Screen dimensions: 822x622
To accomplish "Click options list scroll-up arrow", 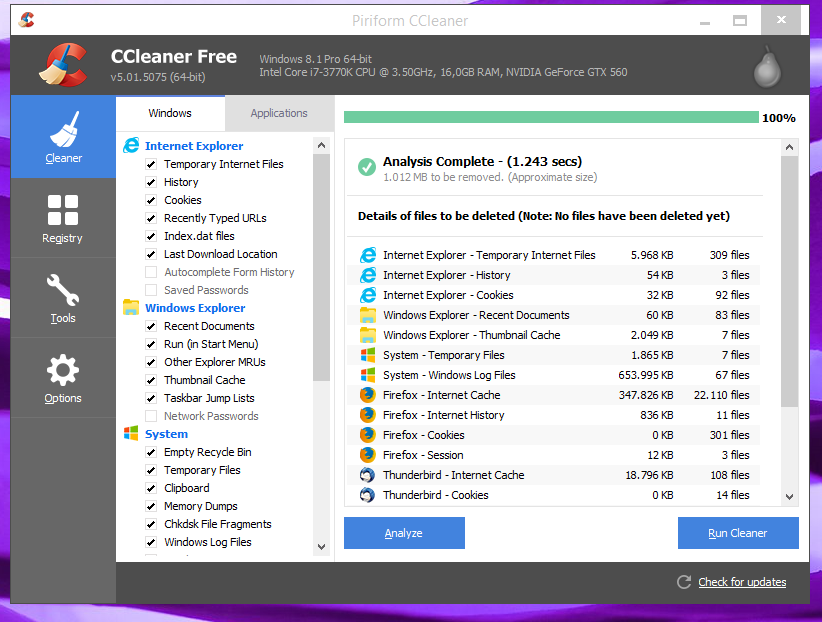I will click(321, 145).
